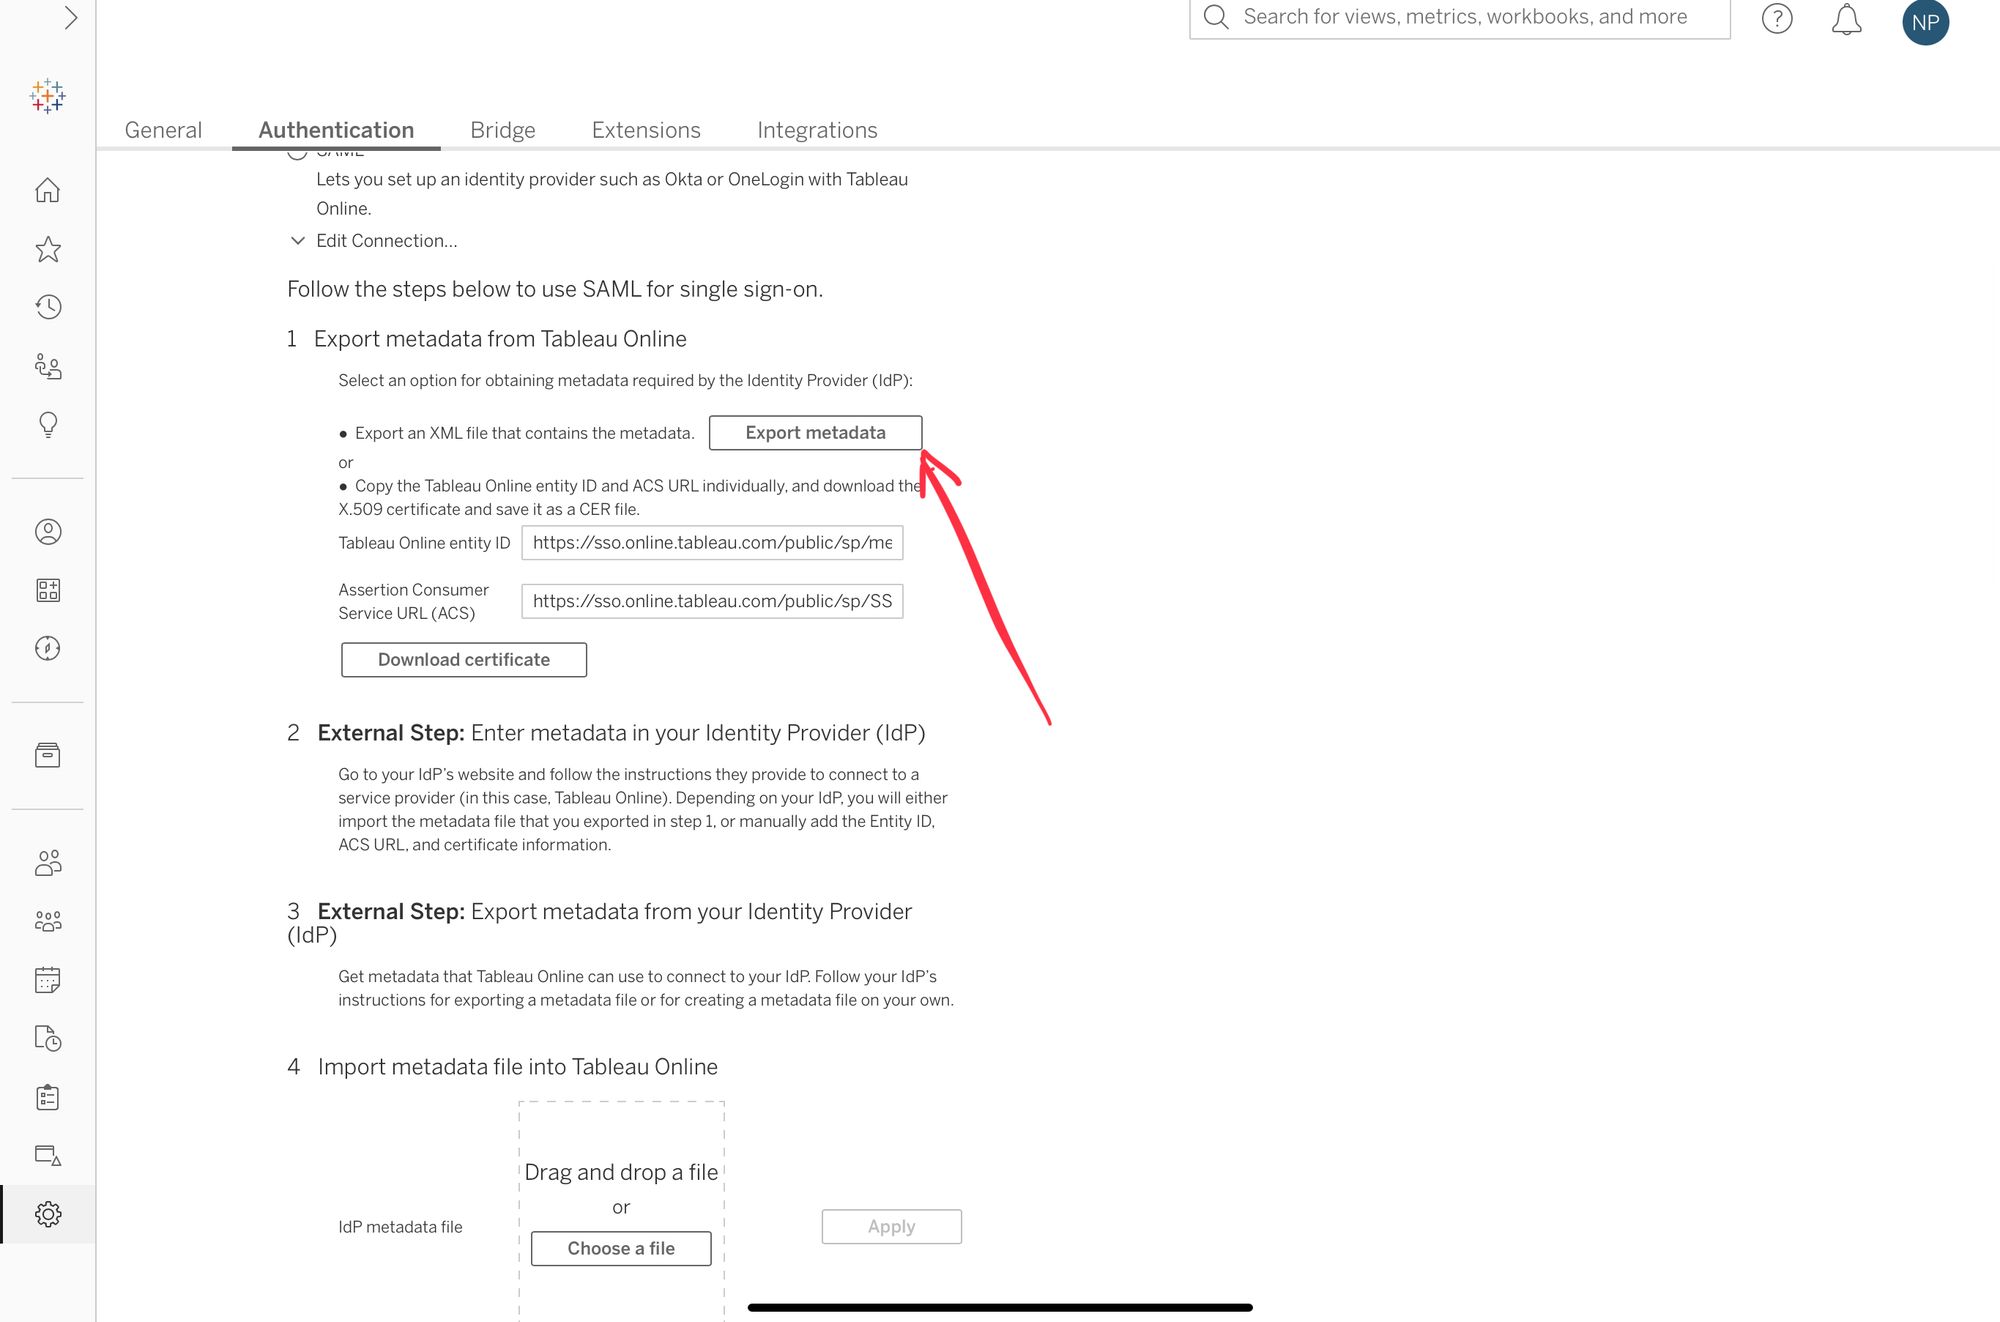Viewport: 2000px width, 1322px height.
Task: Click the search magnifier icon
Action: (1216, 17)
